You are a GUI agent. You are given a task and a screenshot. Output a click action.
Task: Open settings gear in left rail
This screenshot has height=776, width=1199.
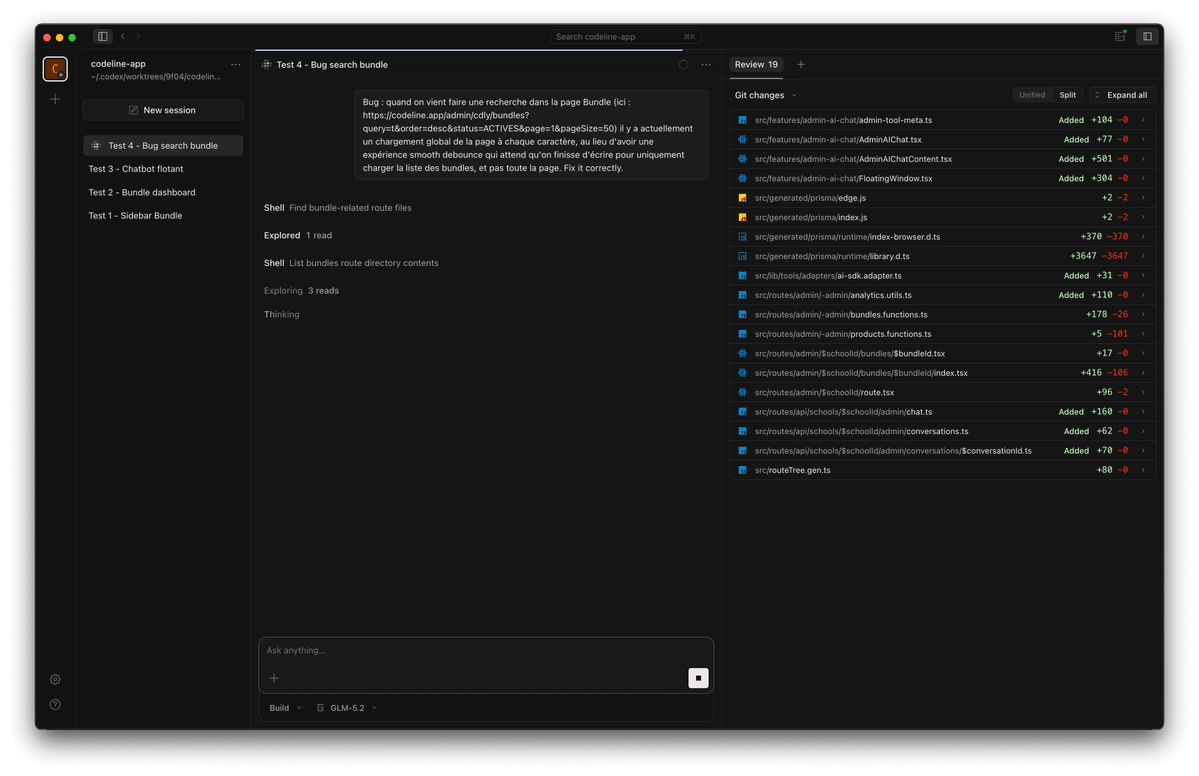point(55,680)
